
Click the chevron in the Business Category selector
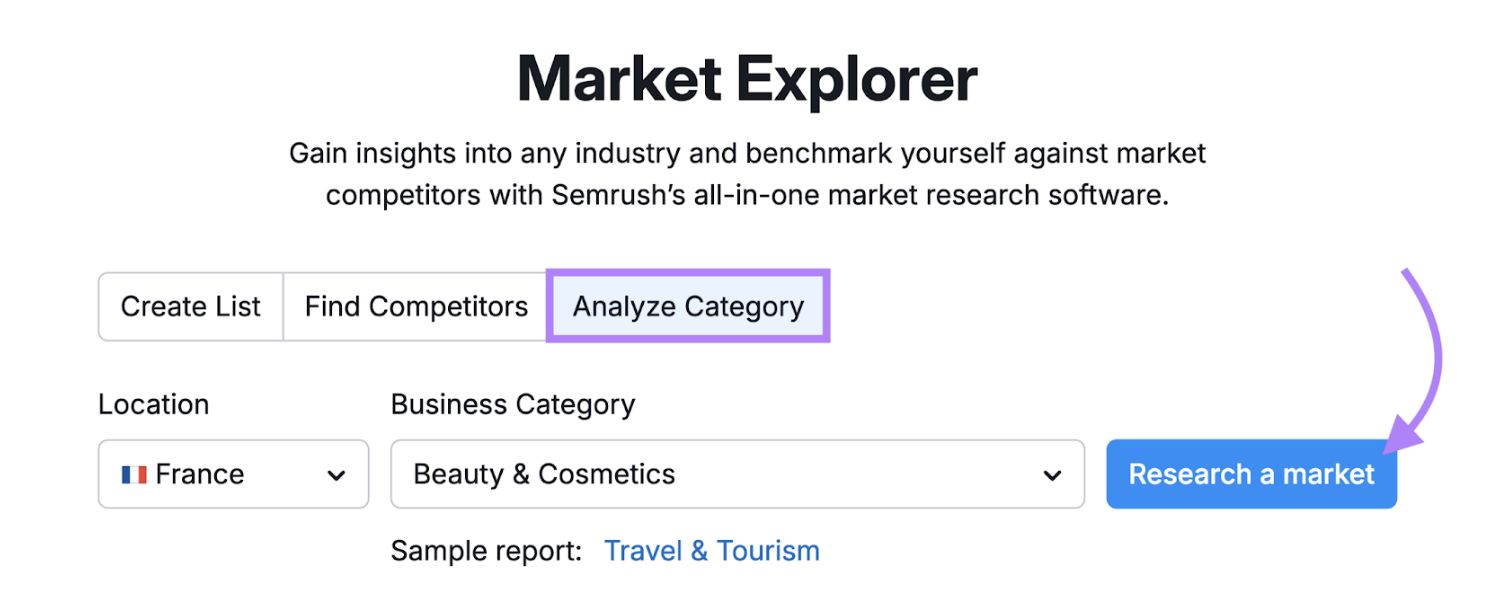(x=1050, y=474)
